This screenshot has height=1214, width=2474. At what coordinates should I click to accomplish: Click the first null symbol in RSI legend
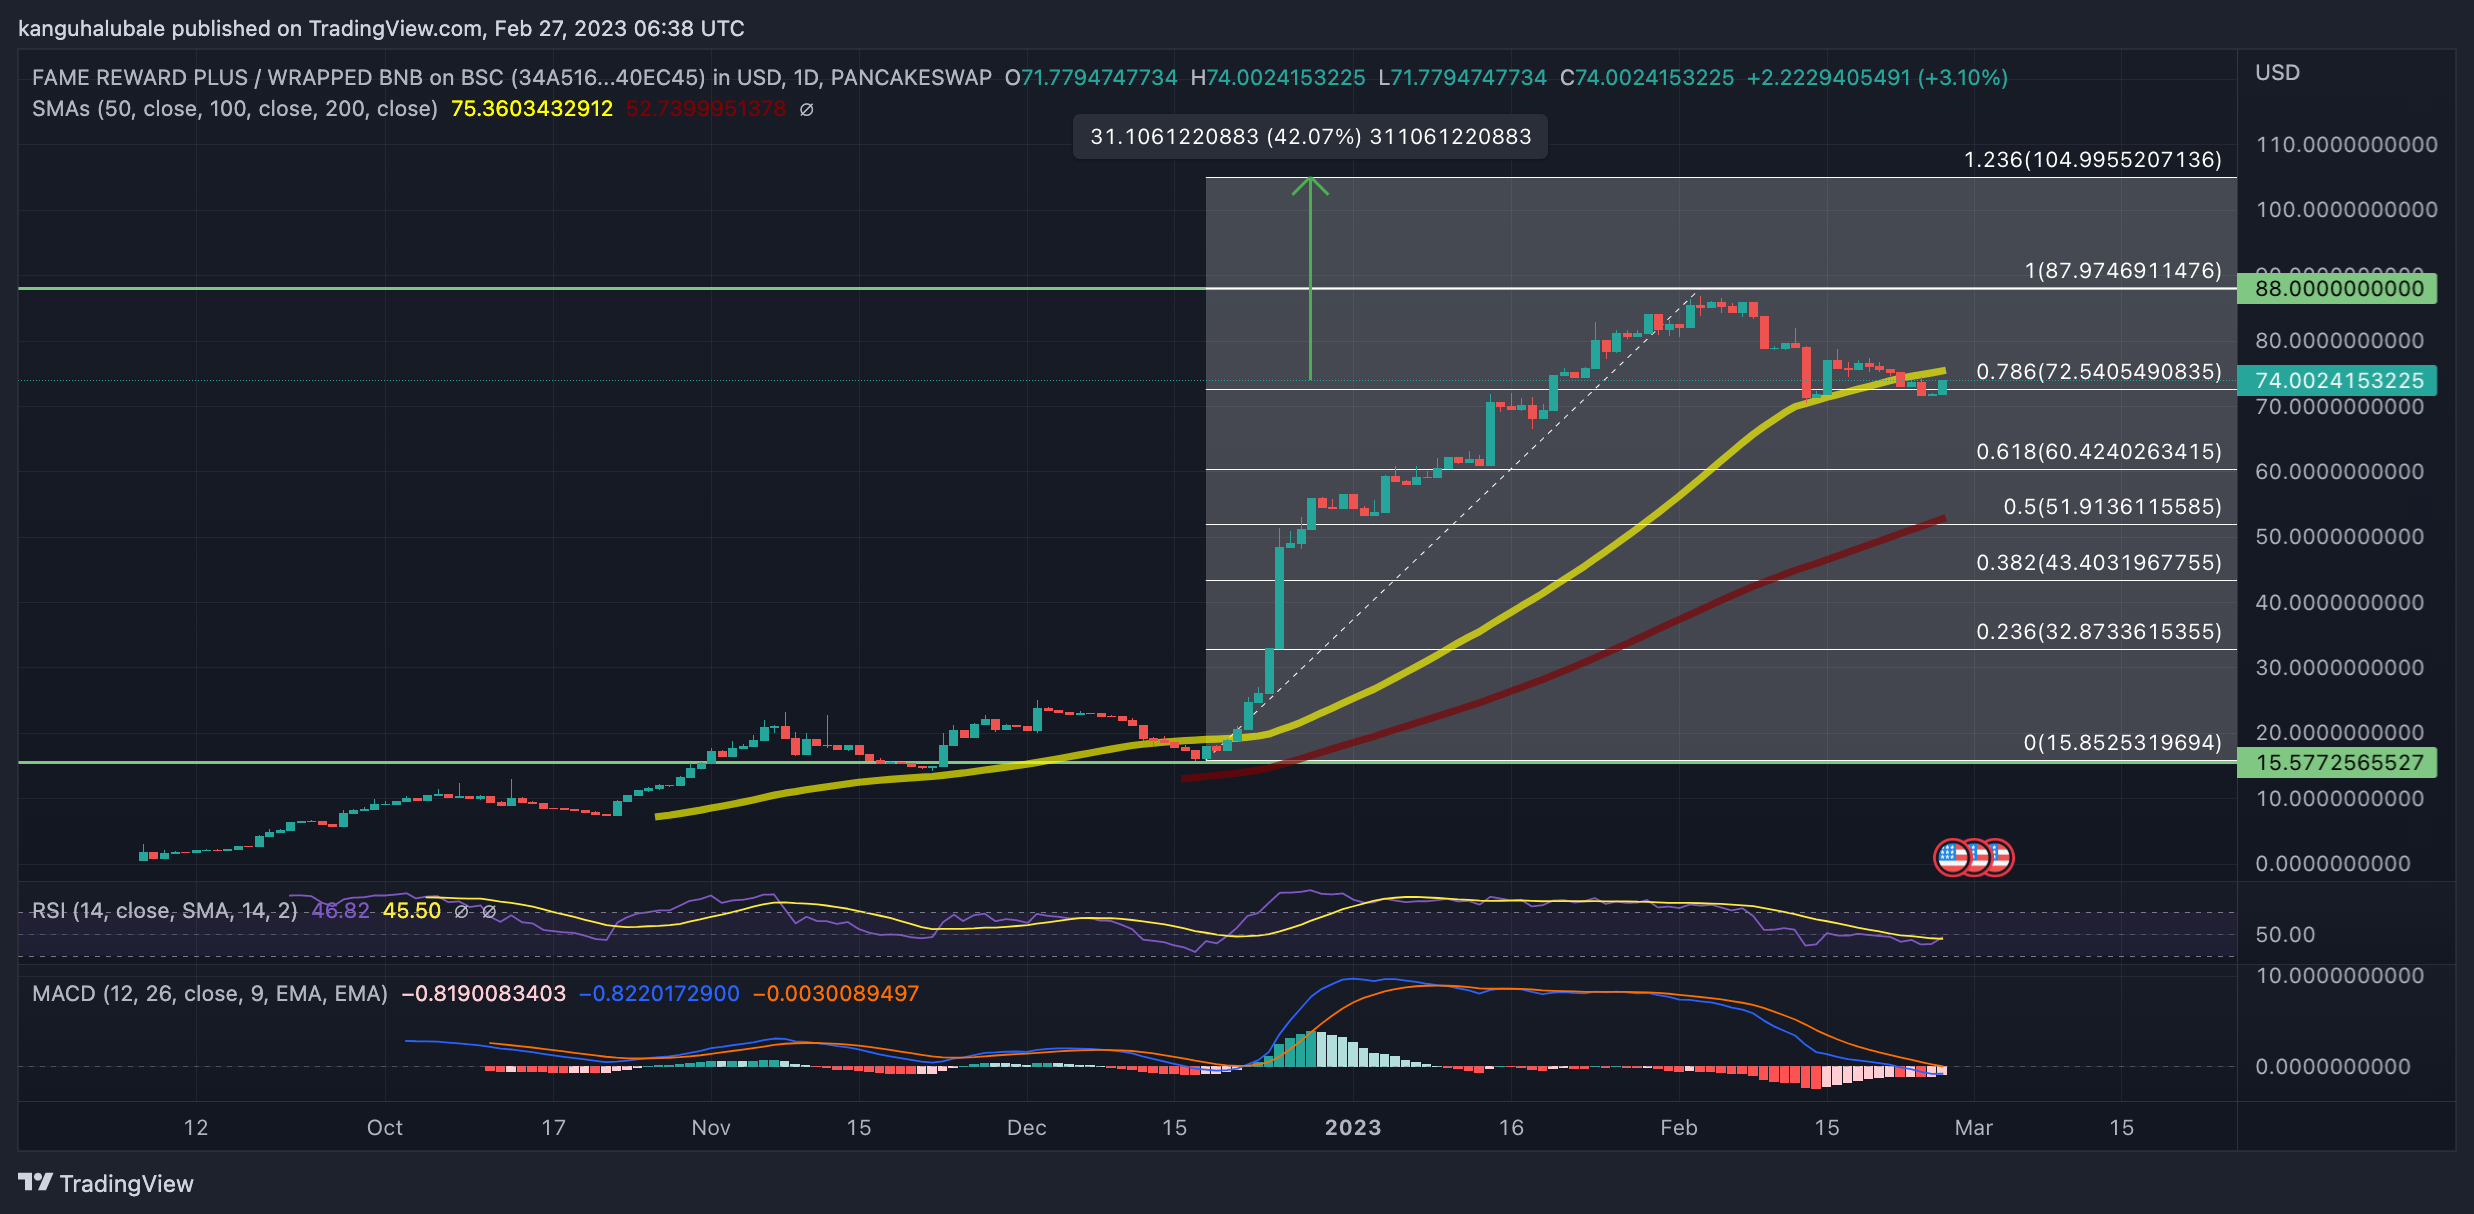tap(461, 911)
